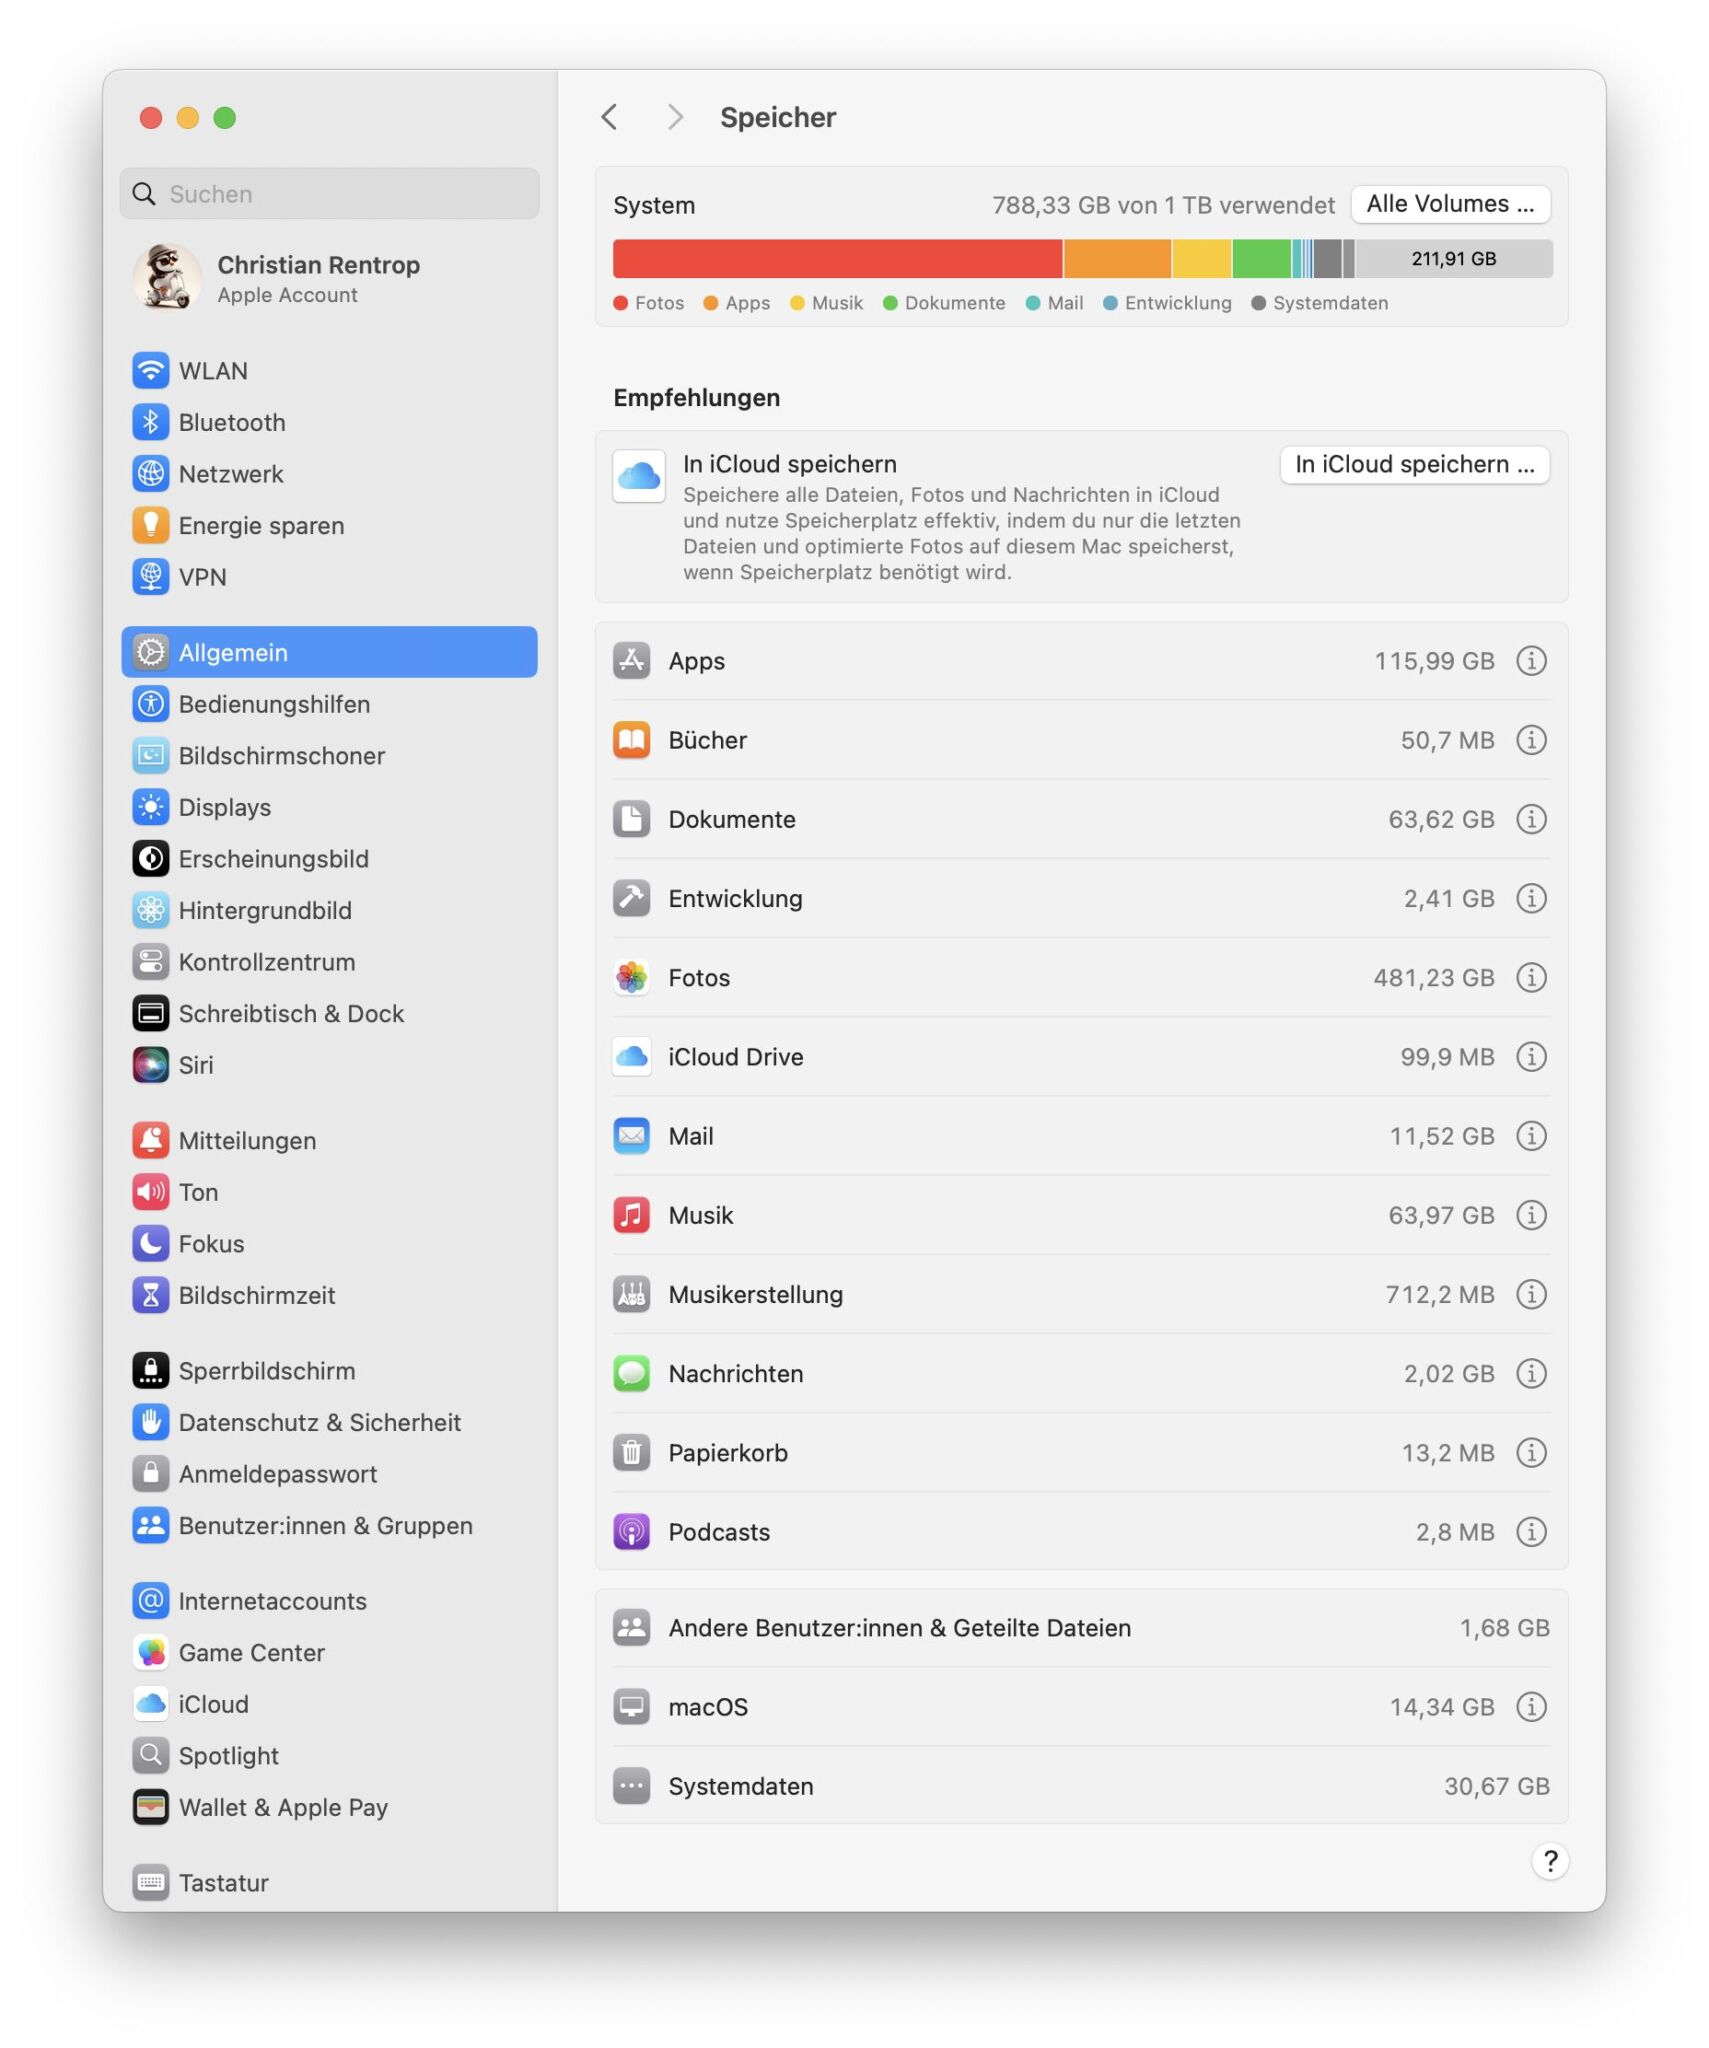Show info for Papierkorb storage

(x=1531, y=1452)
